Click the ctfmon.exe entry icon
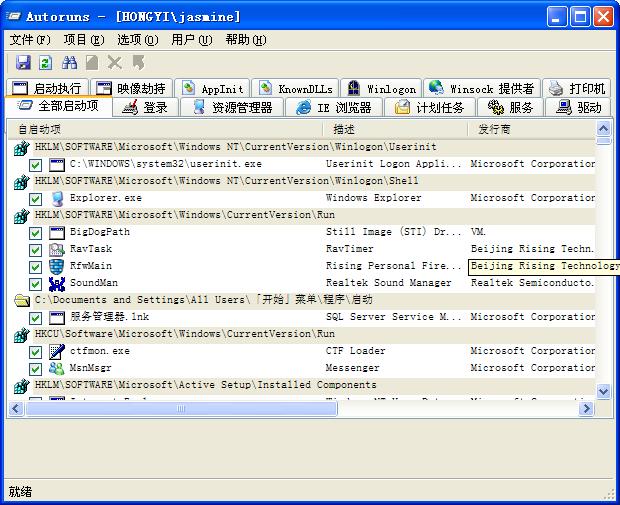 pos(57,351)
